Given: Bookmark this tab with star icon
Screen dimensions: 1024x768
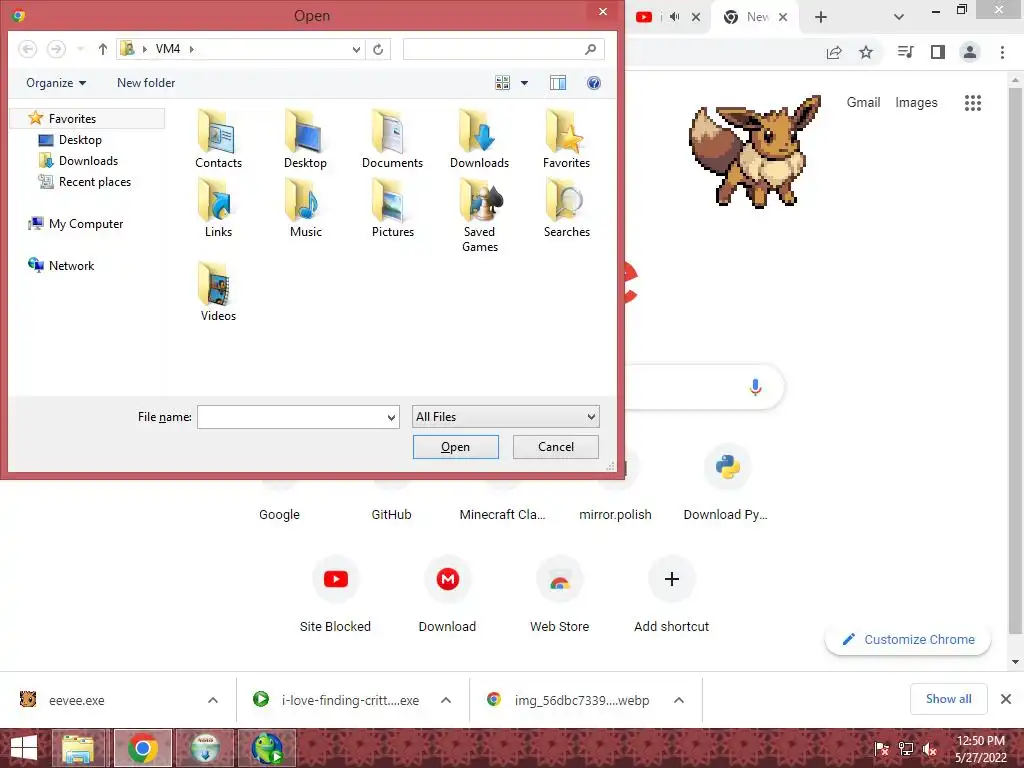Looking at the screenshot, I should [866, 52].
